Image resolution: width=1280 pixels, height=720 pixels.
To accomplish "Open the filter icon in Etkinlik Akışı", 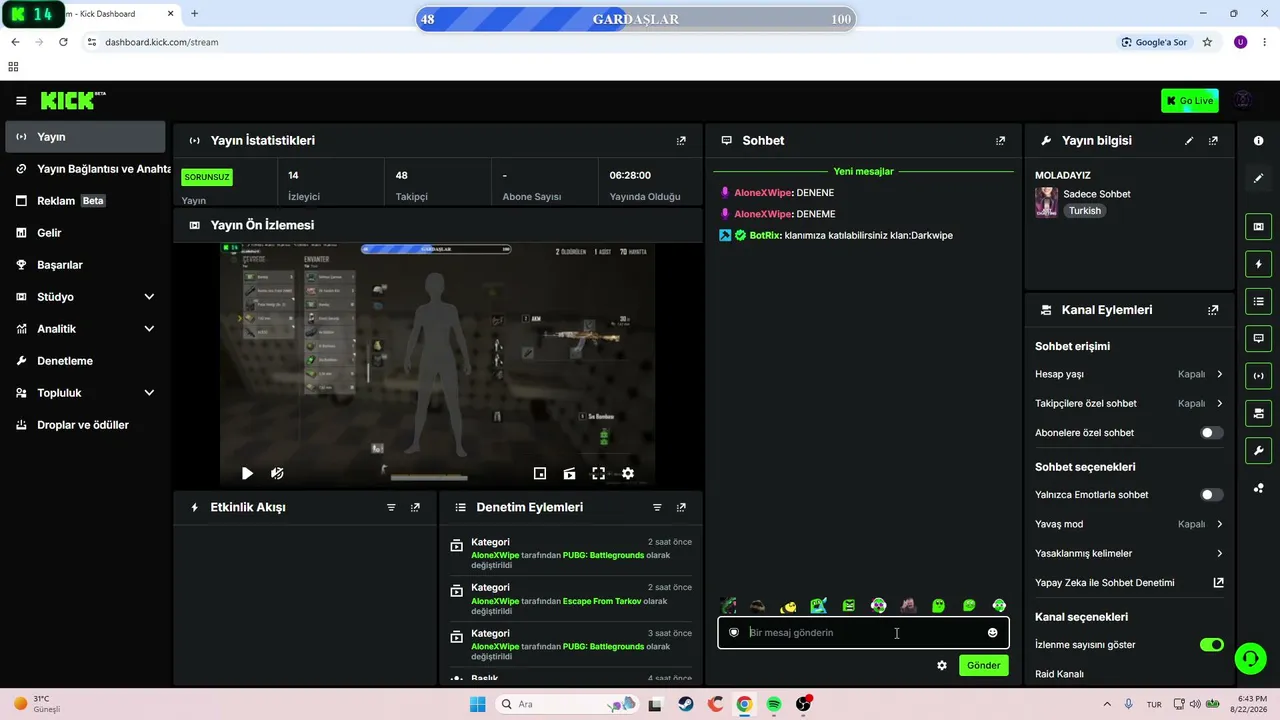I will (x=391, y=508).
